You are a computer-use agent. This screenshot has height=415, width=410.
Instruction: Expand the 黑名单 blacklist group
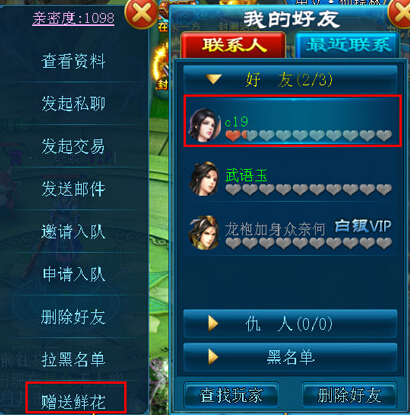290,357
